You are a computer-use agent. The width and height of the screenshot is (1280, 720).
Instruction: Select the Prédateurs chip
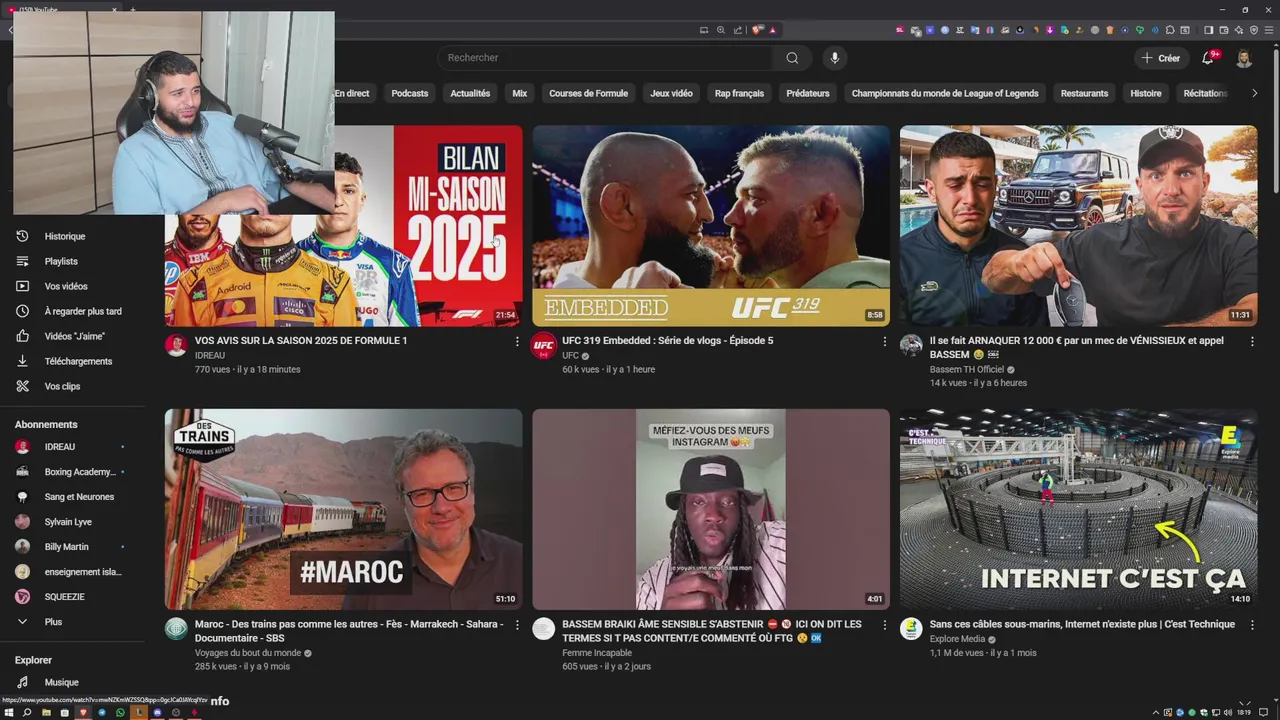pyautogui.click(x=808, y=93)
